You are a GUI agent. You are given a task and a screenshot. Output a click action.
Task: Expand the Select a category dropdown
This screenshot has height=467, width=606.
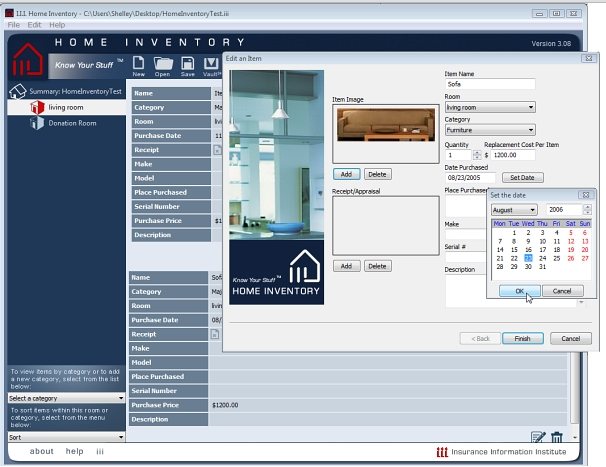pyautogui.click(x=65, y=398)
